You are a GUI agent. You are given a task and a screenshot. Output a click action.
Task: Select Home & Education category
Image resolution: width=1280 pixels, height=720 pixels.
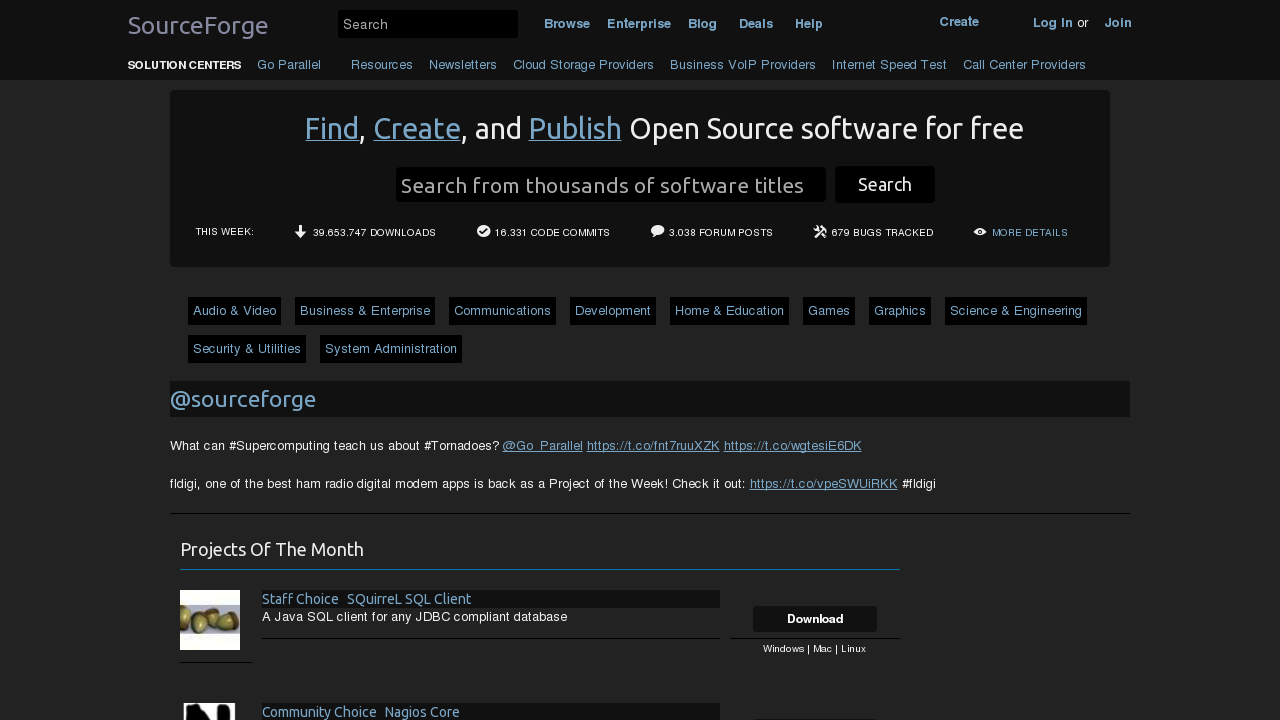[x=730, y=311]
